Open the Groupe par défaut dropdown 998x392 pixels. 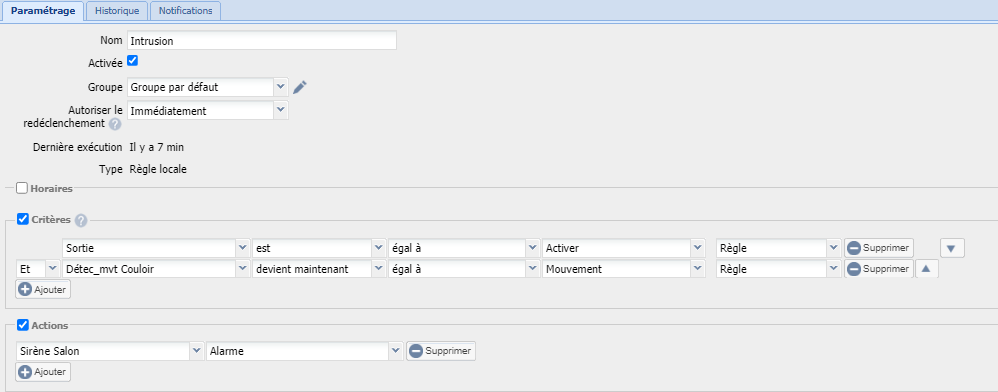click(x=208, y=87)
